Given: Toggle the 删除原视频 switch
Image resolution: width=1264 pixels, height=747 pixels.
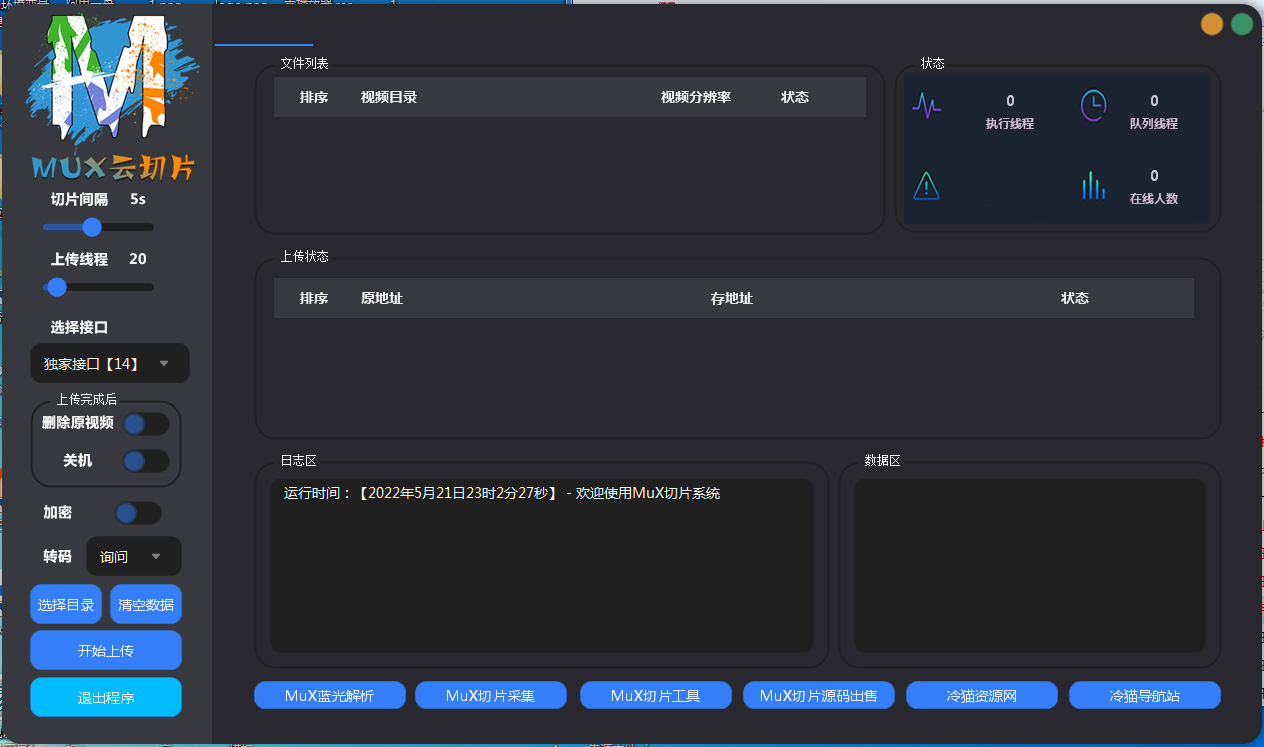Looking at the screenshot, I should click(146, 424).
